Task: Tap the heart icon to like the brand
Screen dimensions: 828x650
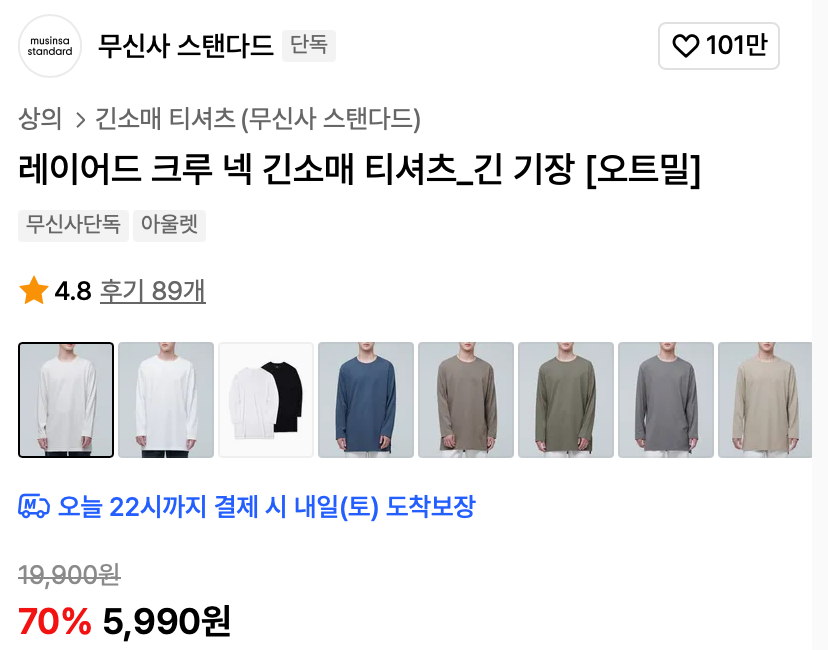Action: coord(685,45)
